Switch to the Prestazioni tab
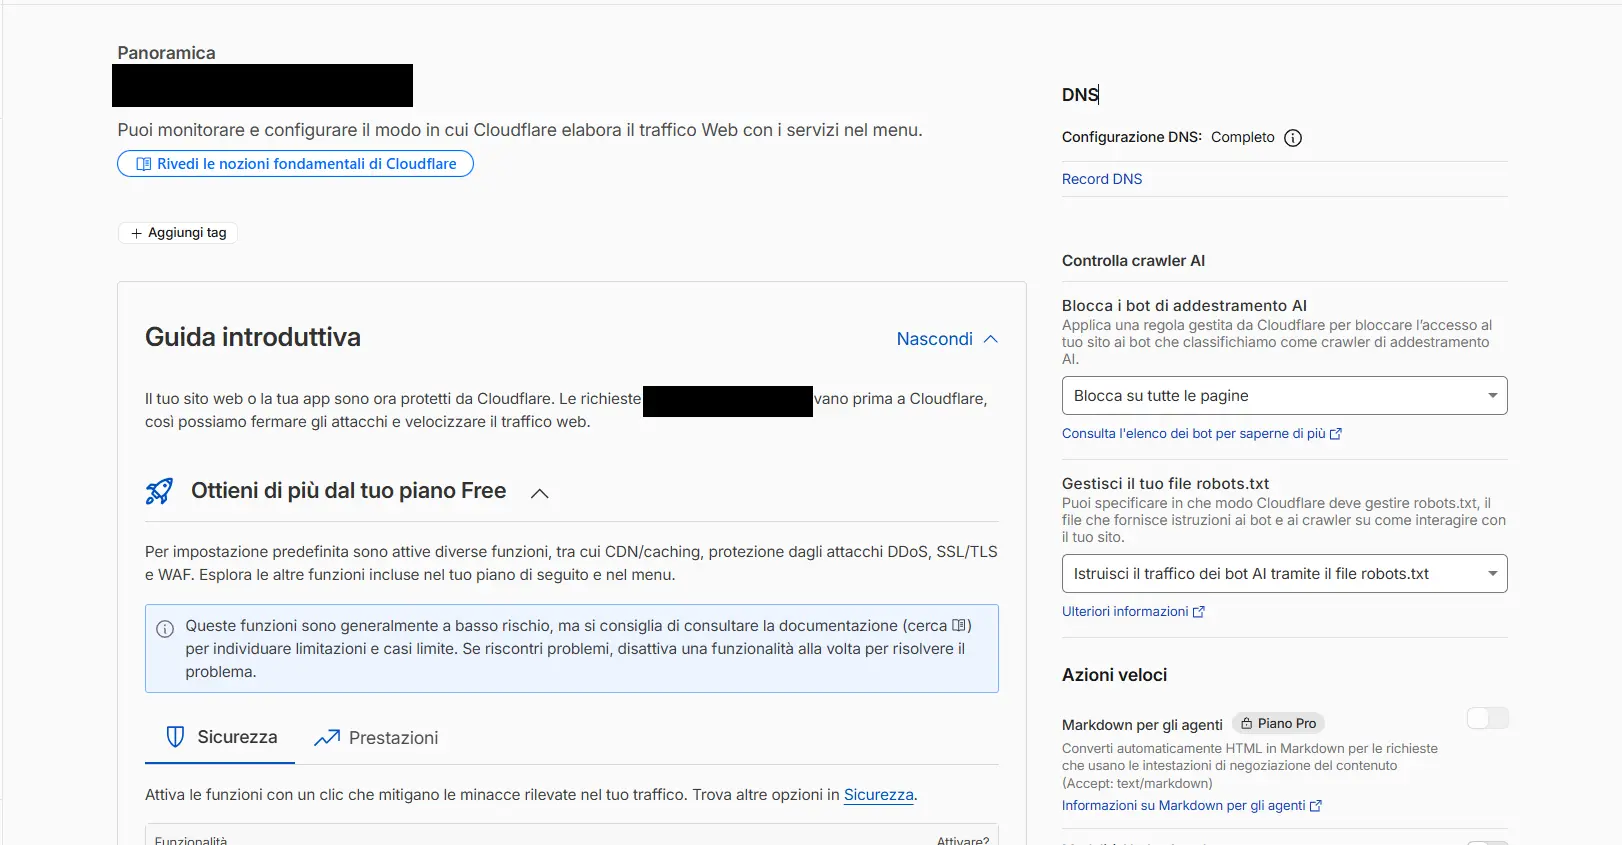Image resolution: width=1622 pixels, height=845 pixels. (376, 738)
